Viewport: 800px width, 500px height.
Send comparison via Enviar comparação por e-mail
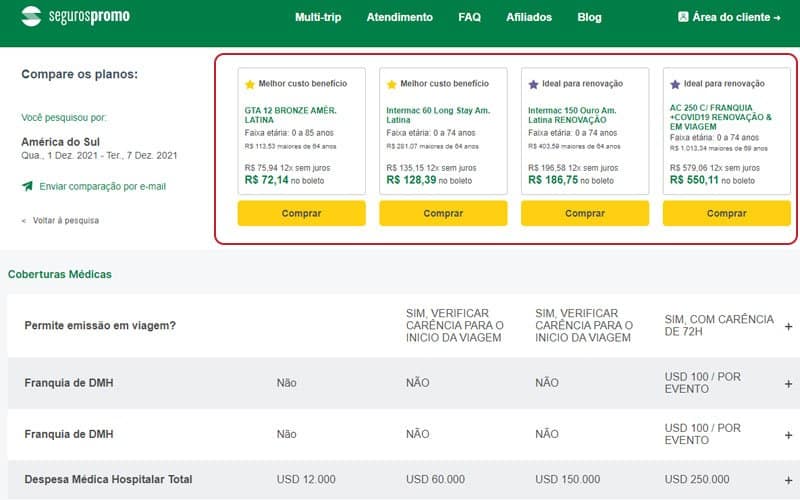(x=103, y=187)
